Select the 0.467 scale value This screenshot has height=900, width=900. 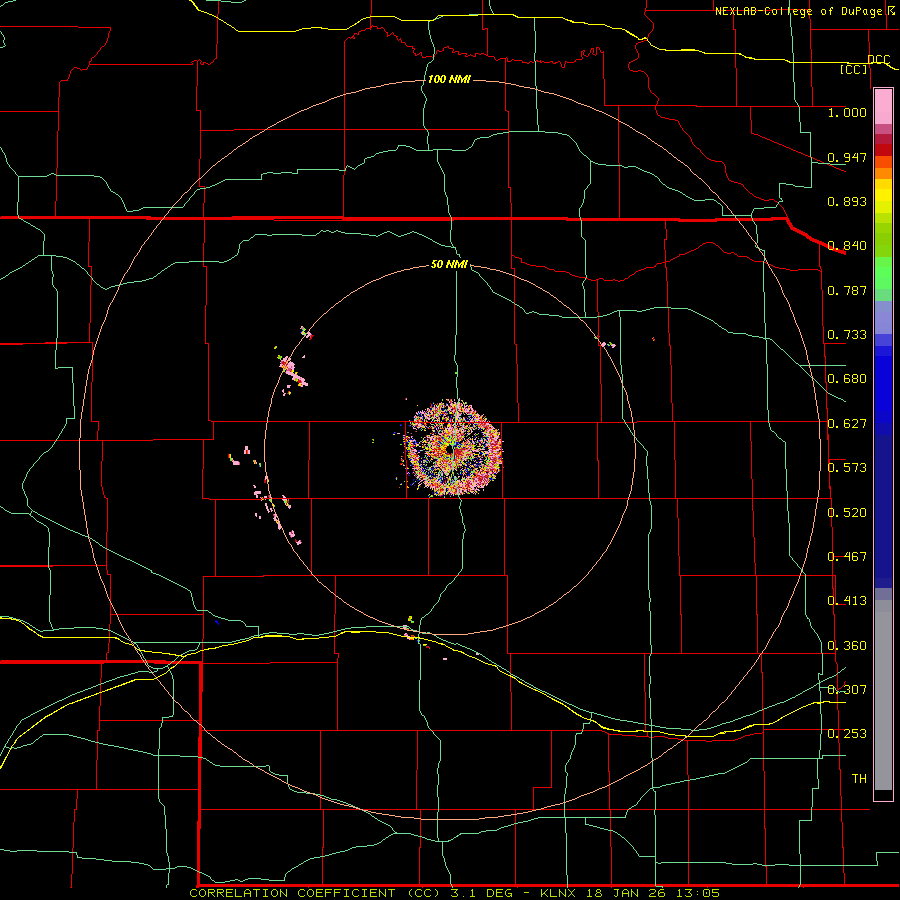coord(847,557)
